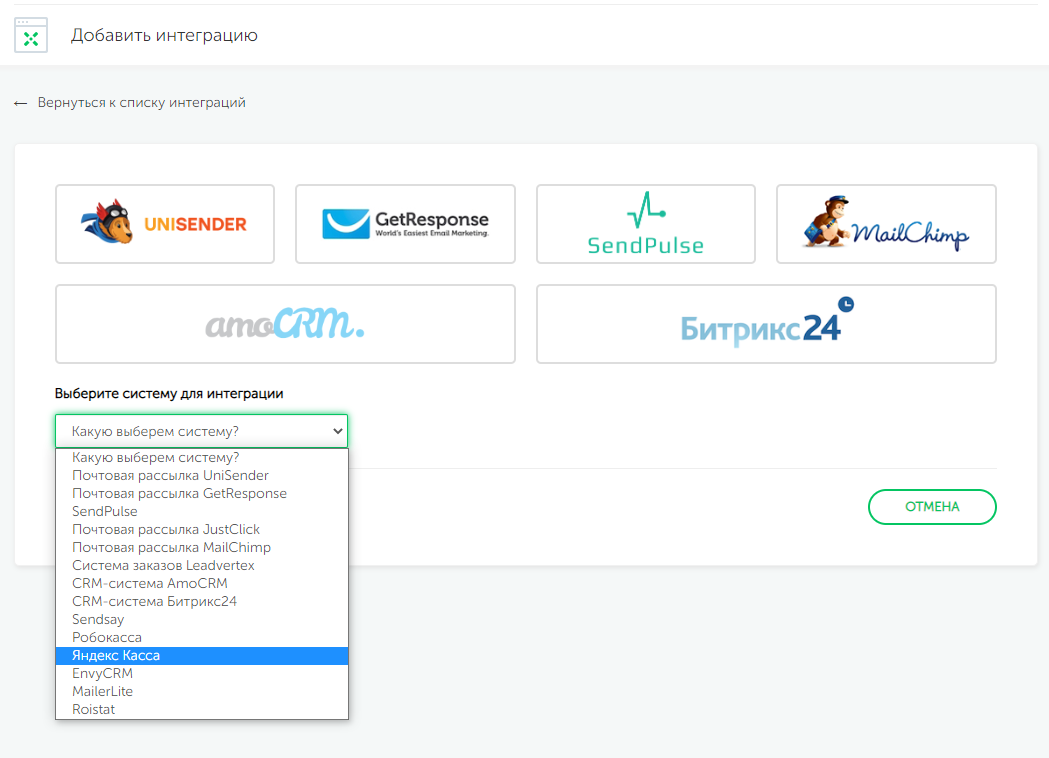Choose 'CRM-система AmoCRM' option

[150, 584]
